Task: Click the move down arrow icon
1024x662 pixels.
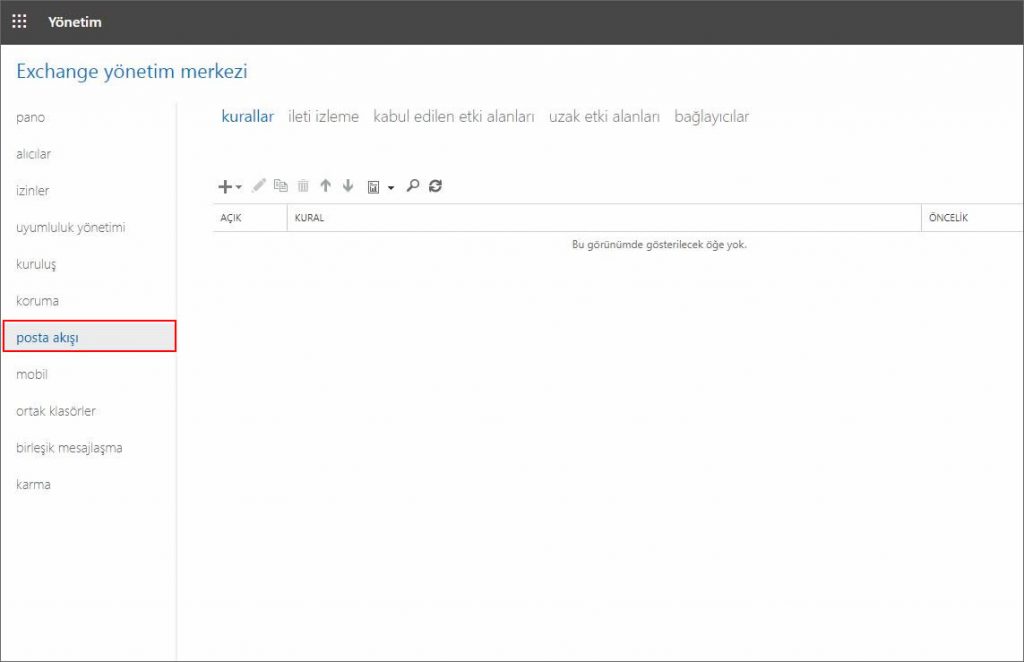Action: tap(348, 186)
